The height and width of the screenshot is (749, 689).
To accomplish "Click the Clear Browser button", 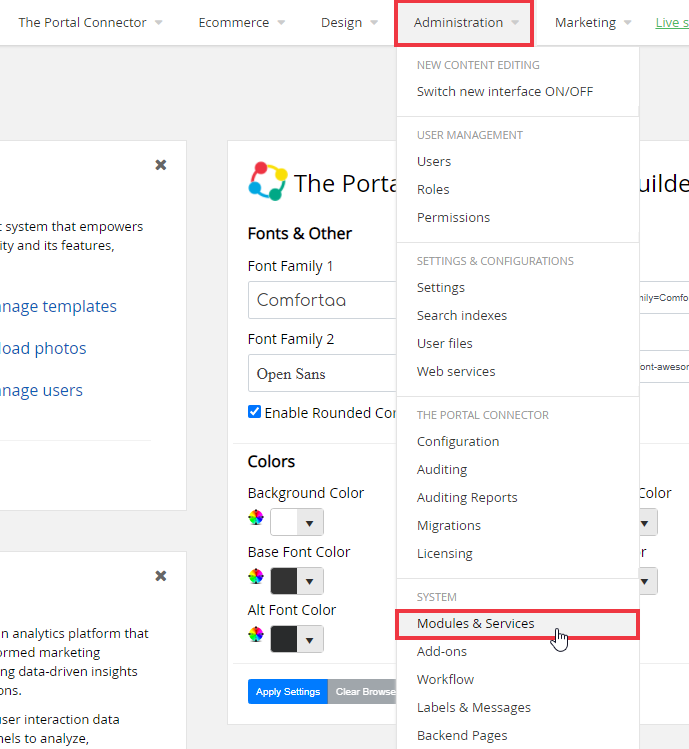I will [x=362, y=692].
